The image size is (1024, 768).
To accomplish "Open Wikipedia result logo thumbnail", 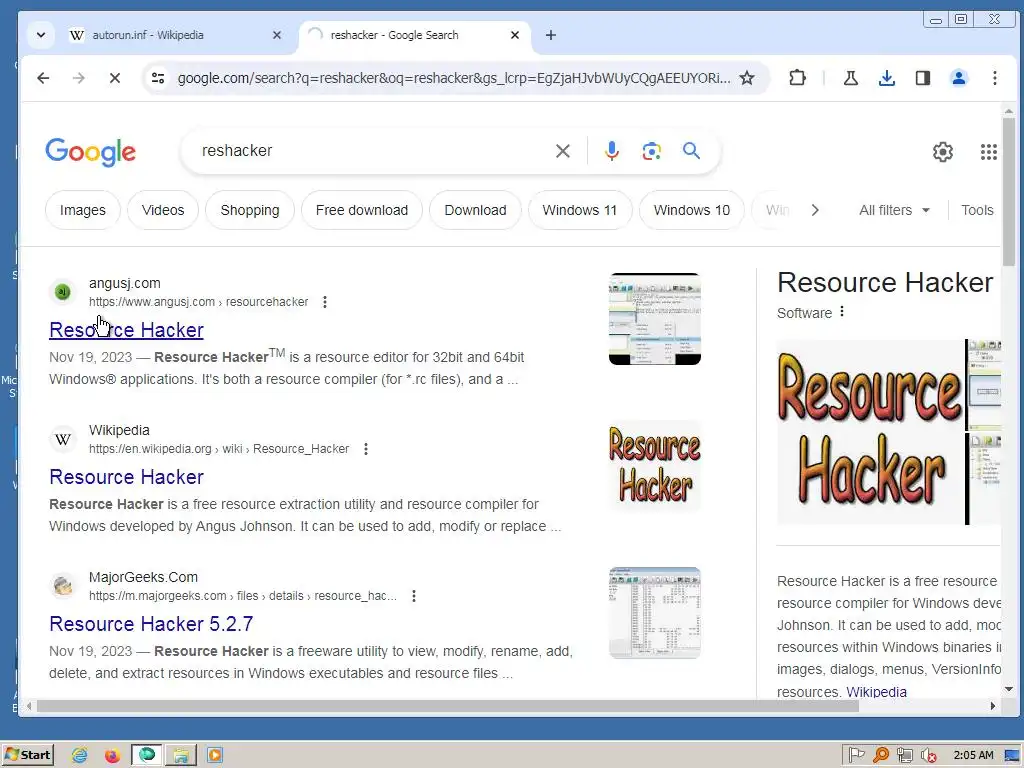I will click(x=654, y=466).
